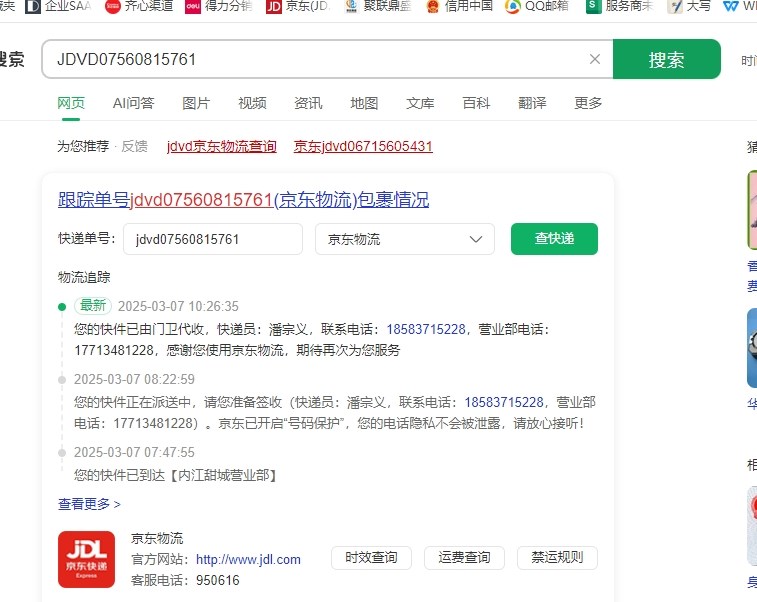The image size is (757, 602).
Task: Click the timestamp 2025-03-07 10:26:35
Action: click(x=178, y=306)
